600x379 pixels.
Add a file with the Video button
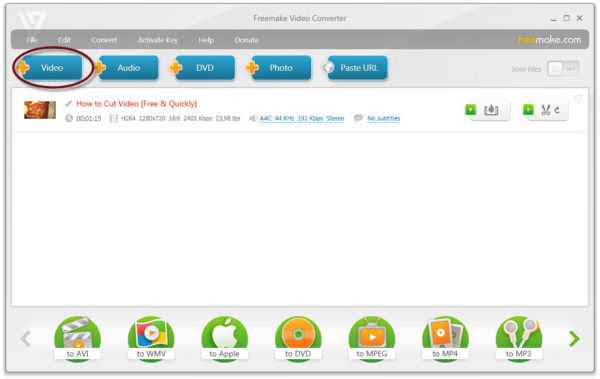coord(51,68)
